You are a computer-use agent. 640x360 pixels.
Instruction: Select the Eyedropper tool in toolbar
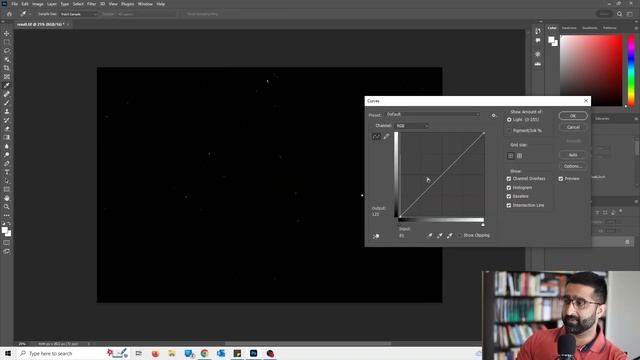point(7,85)
